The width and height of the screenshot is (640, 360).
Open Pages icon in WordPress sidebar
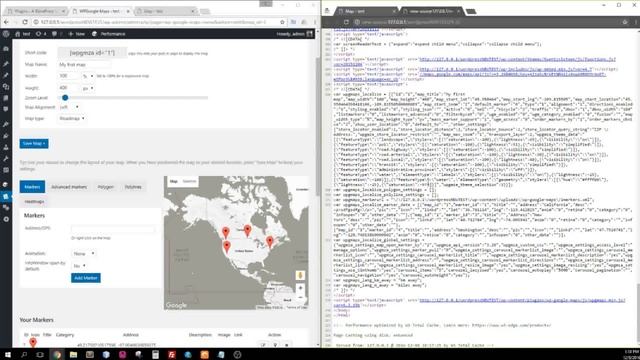click(6, 98)
